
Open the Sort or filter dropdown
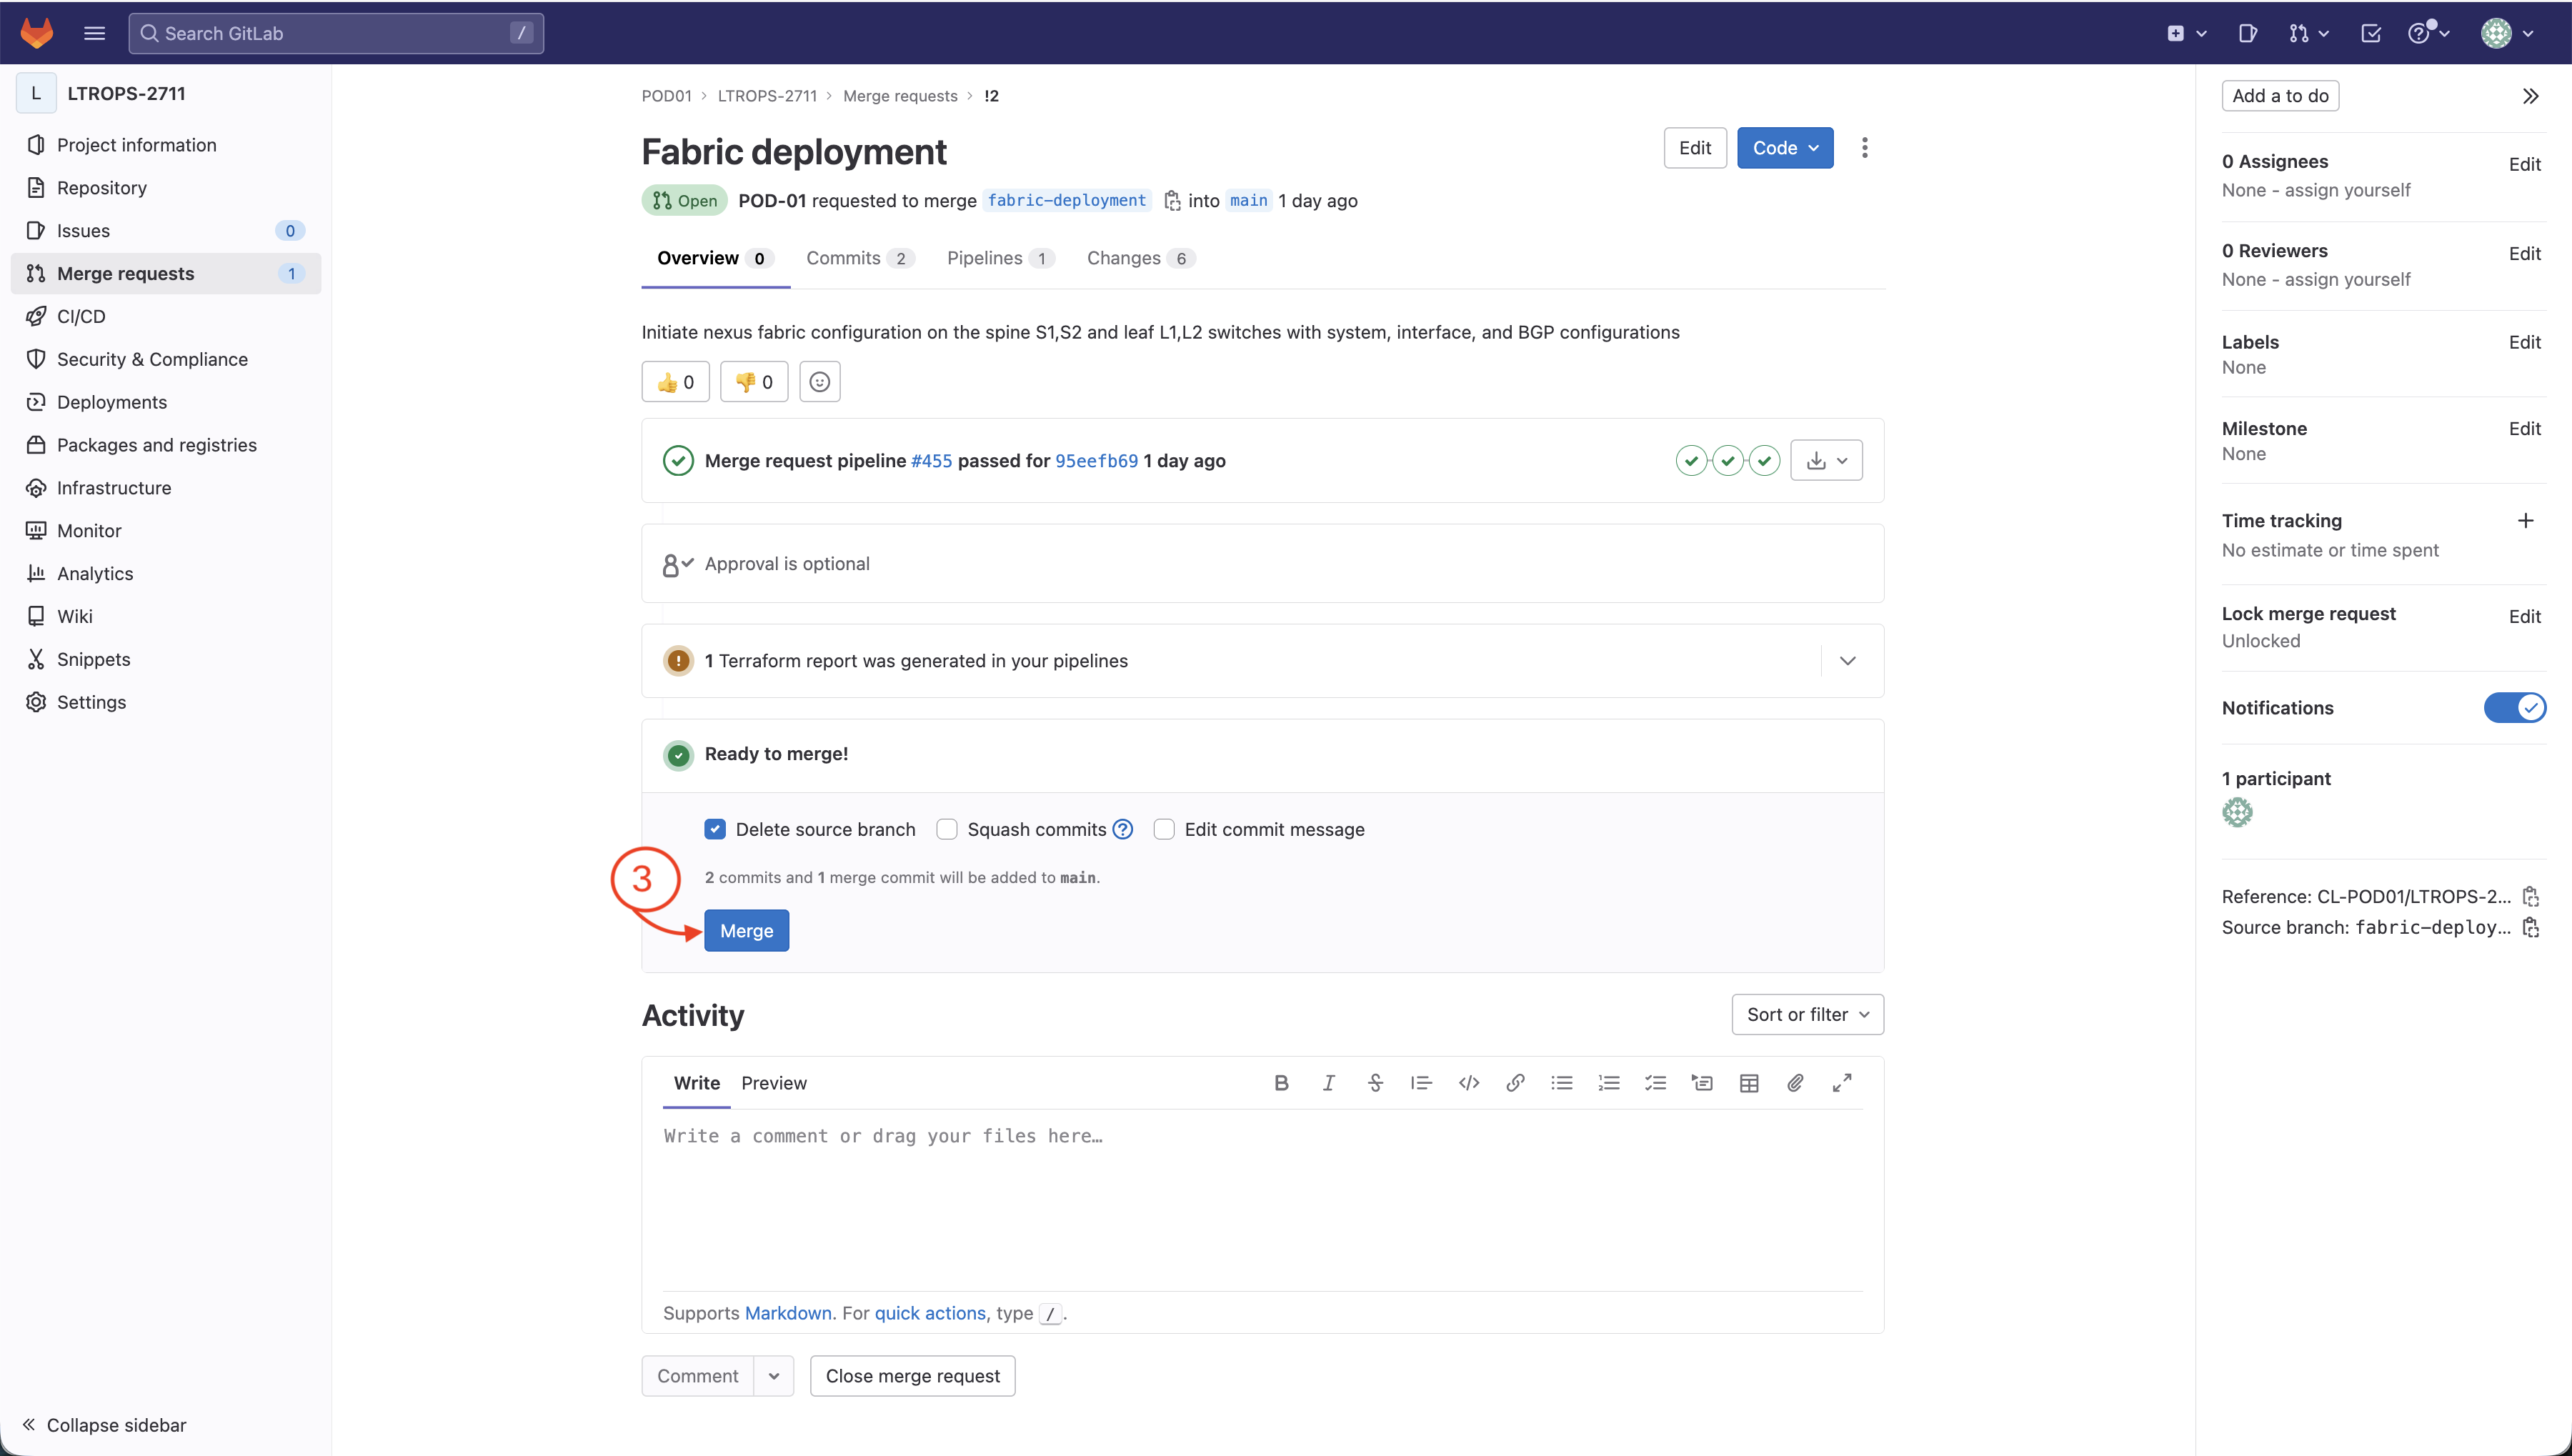point(1807,1014)
